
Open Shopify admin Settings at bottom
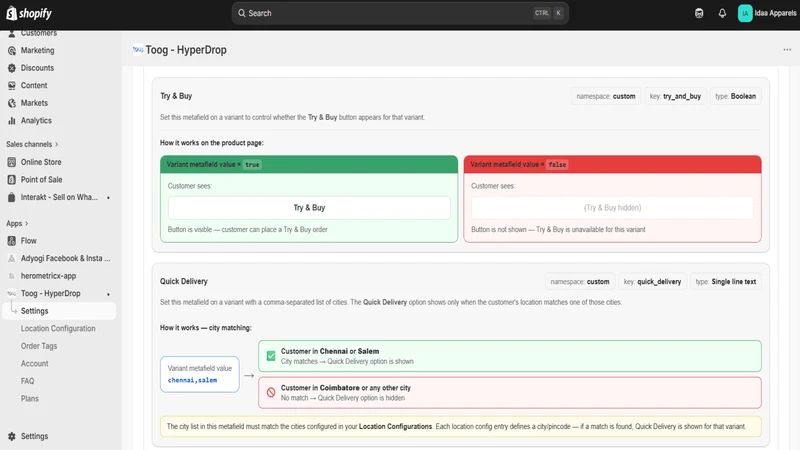(x=34, y=437)
